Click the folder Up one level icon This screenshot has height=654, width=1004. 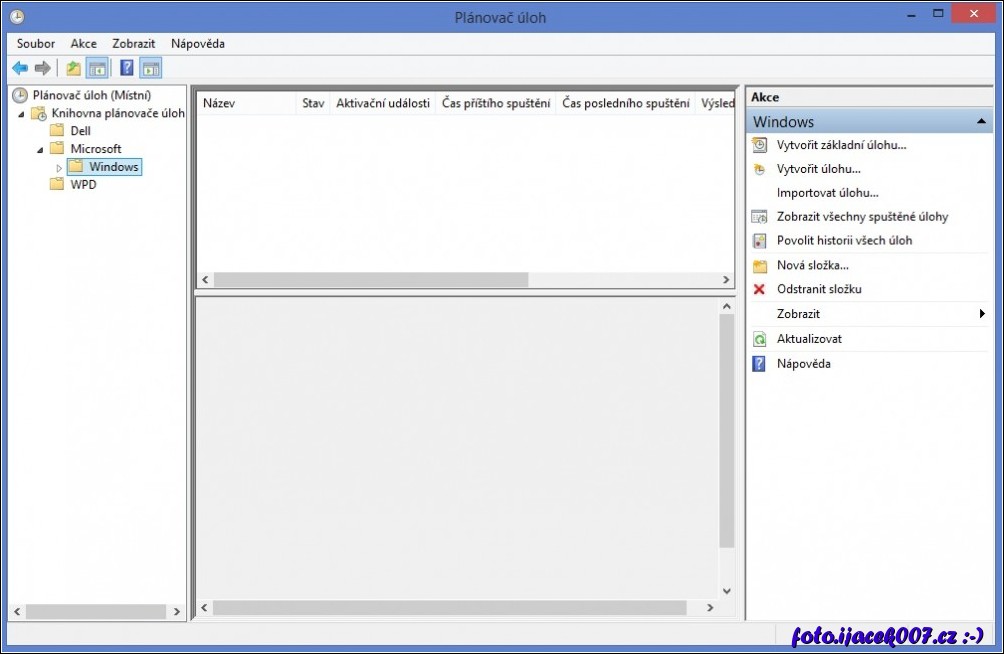pos(73,68)
